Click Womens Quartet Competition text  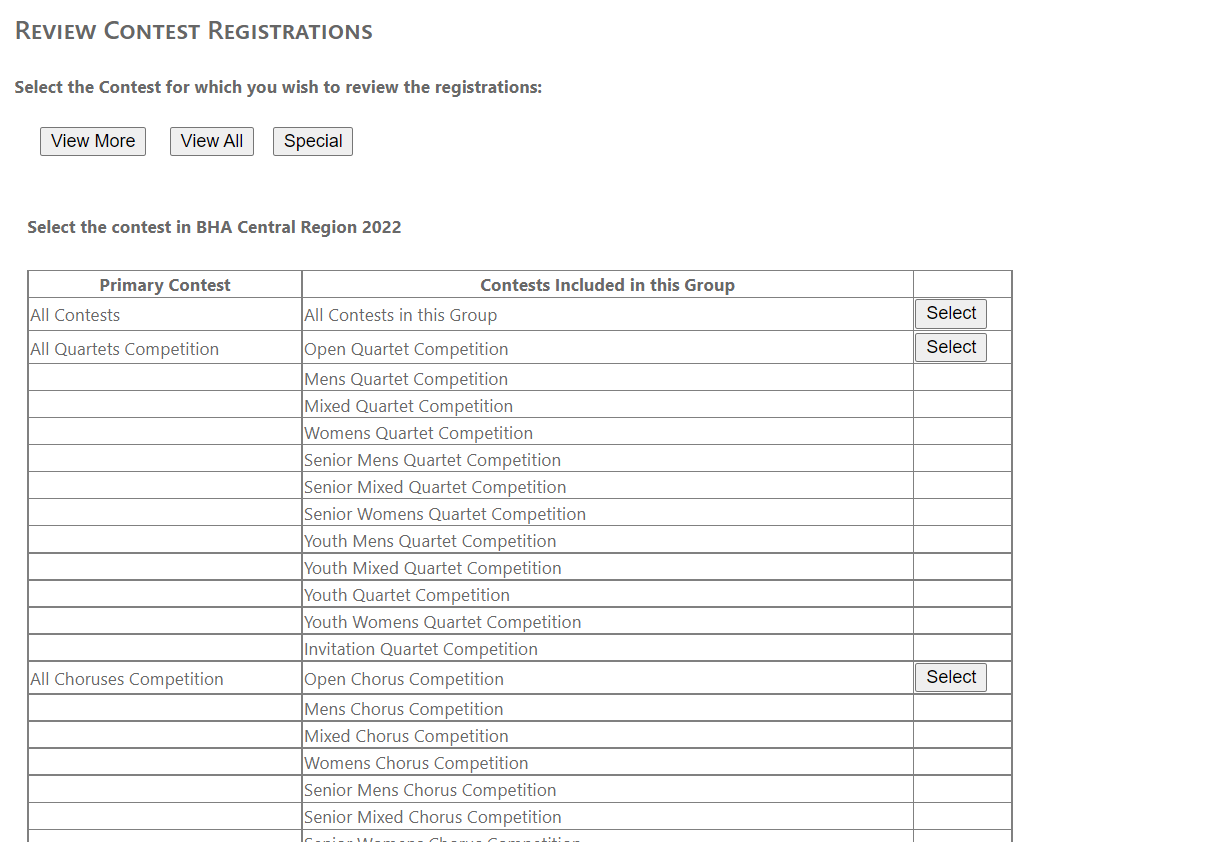click(x=418, y=433)
